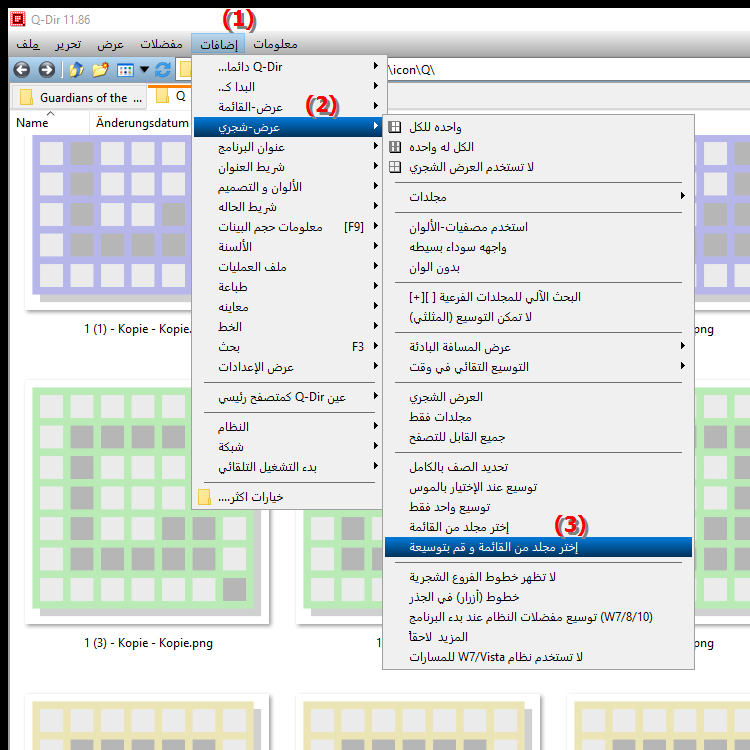
Task: Click the view mode grid icon
Action: [x=125, y=70]
